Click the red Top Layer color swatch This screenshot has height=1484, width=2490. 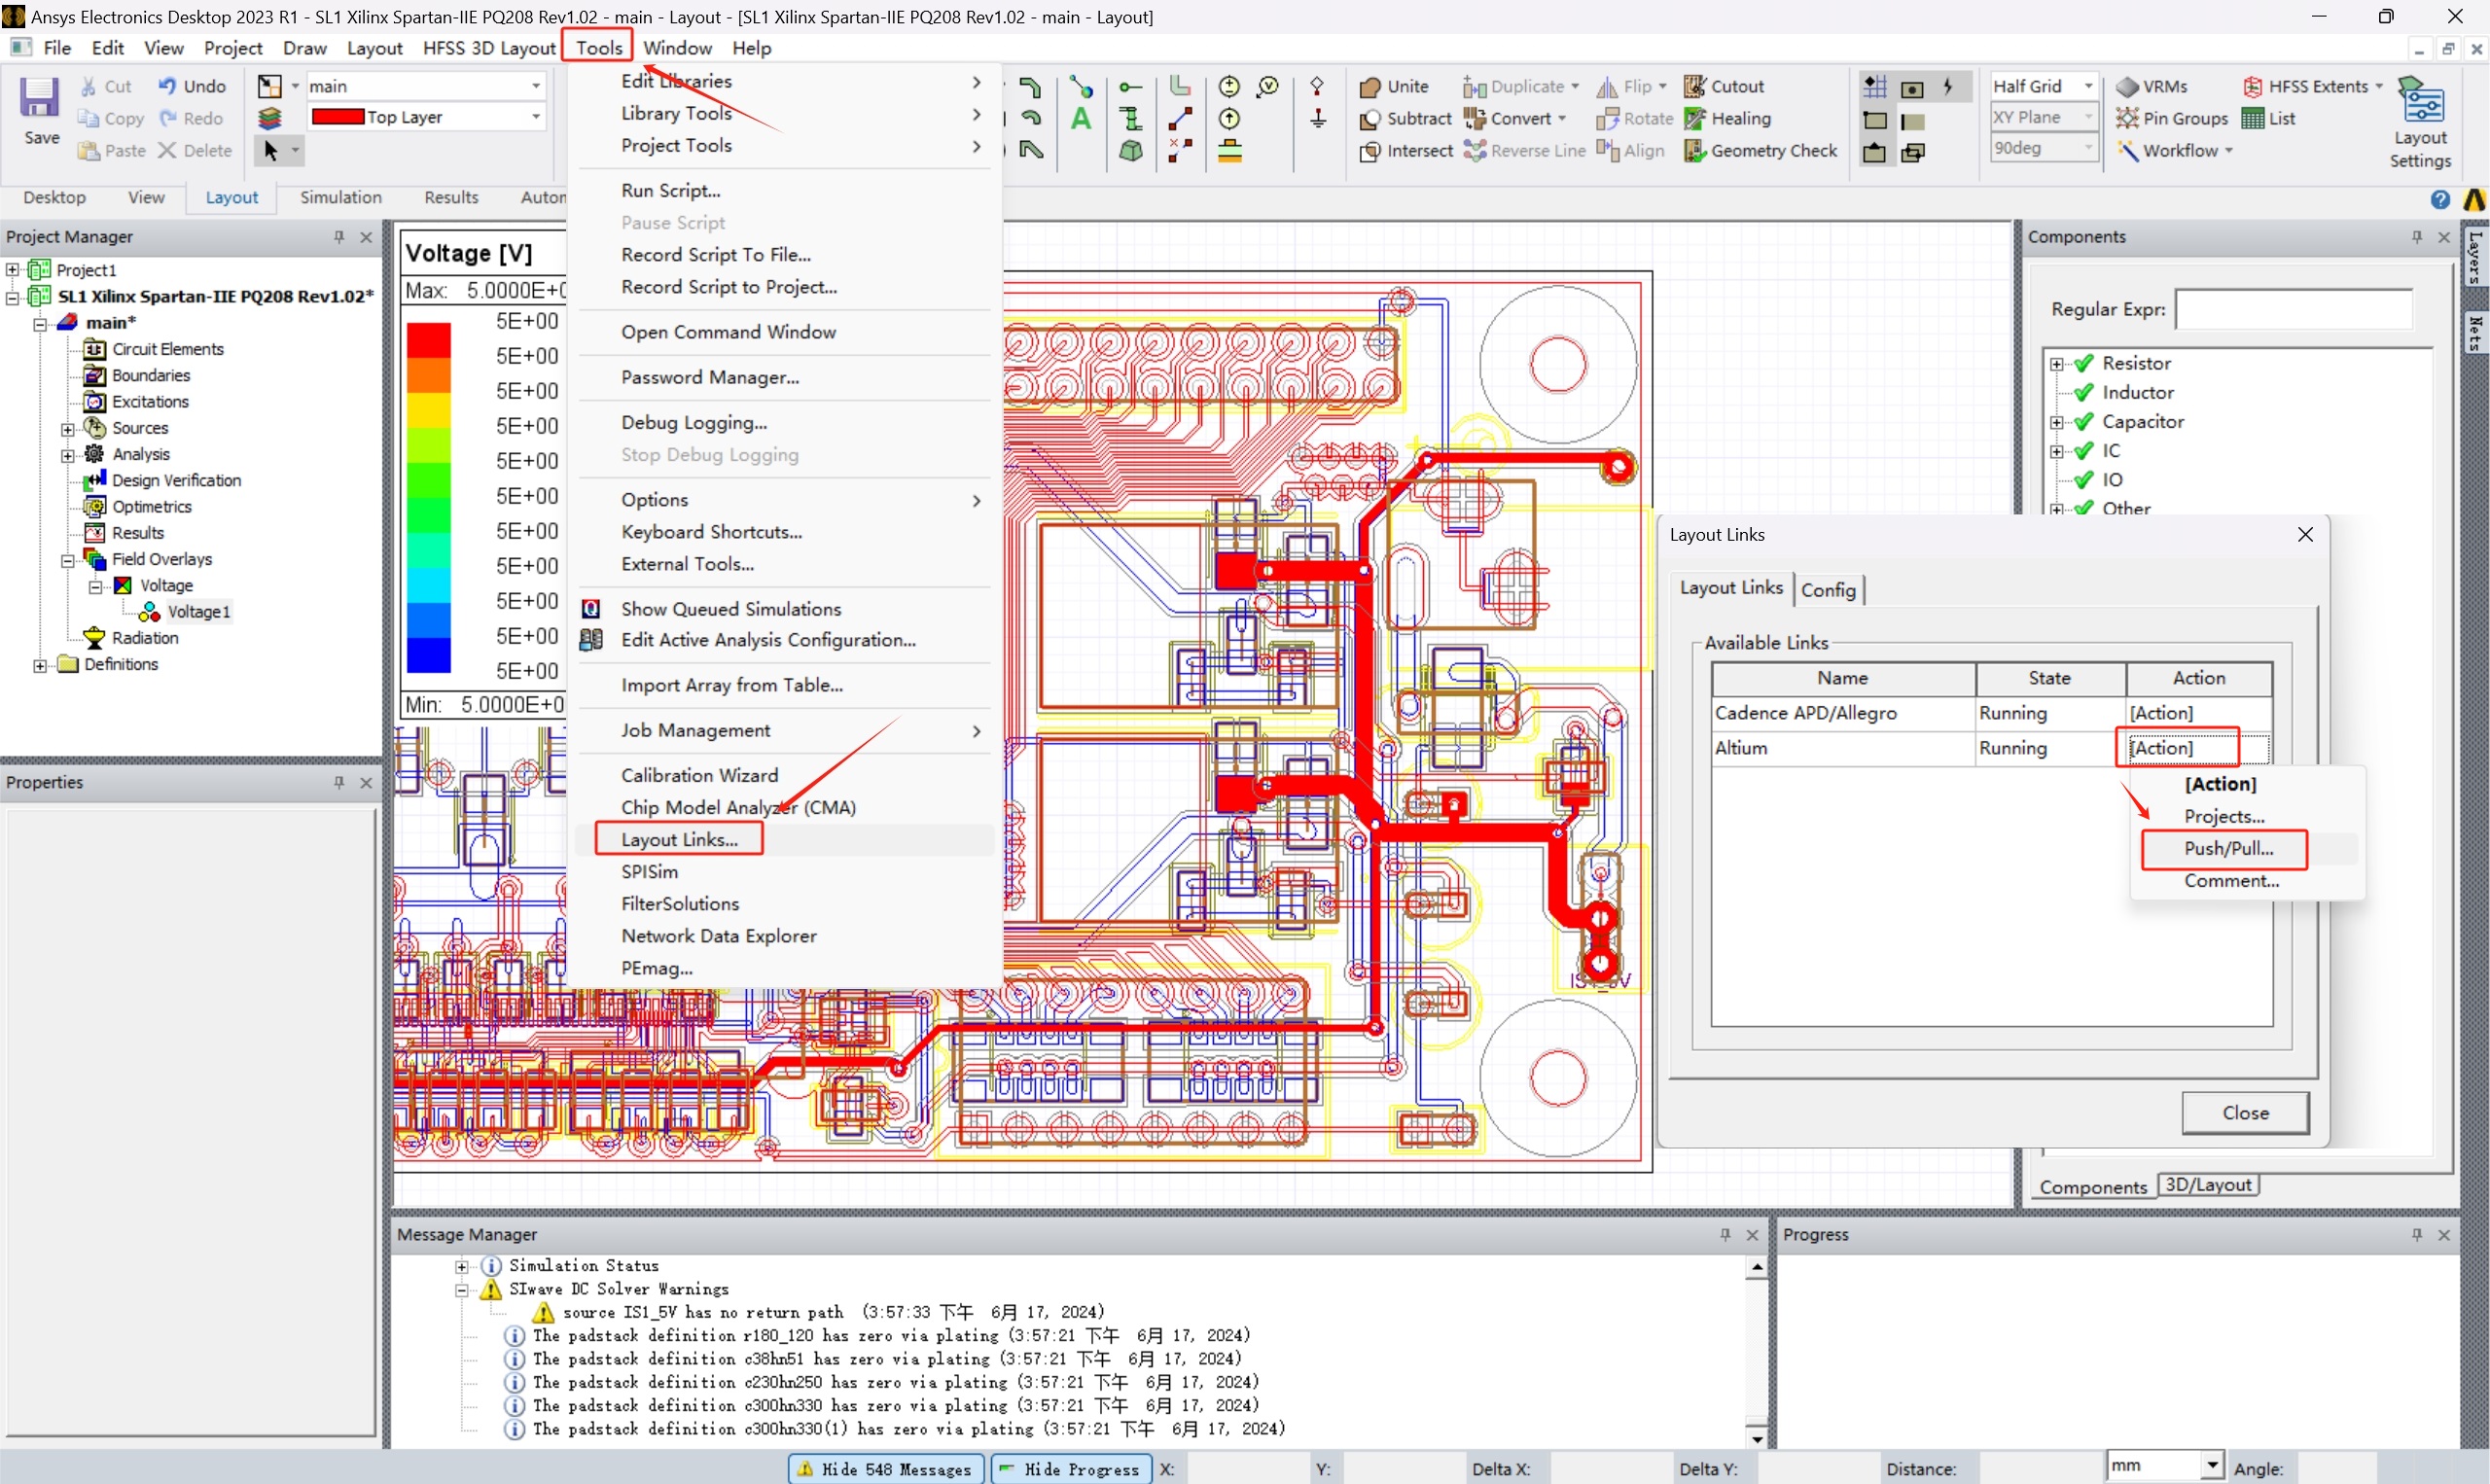pos(338,117)
